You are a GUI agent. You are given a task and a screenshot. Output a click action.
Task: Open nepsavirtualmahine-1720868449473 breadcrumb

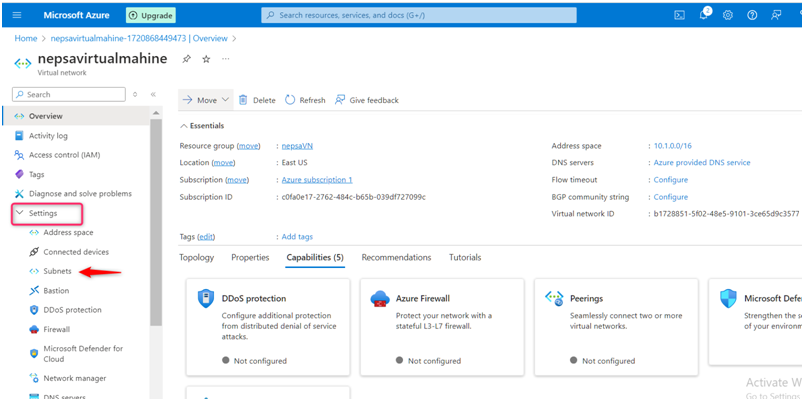pos(139,38)
